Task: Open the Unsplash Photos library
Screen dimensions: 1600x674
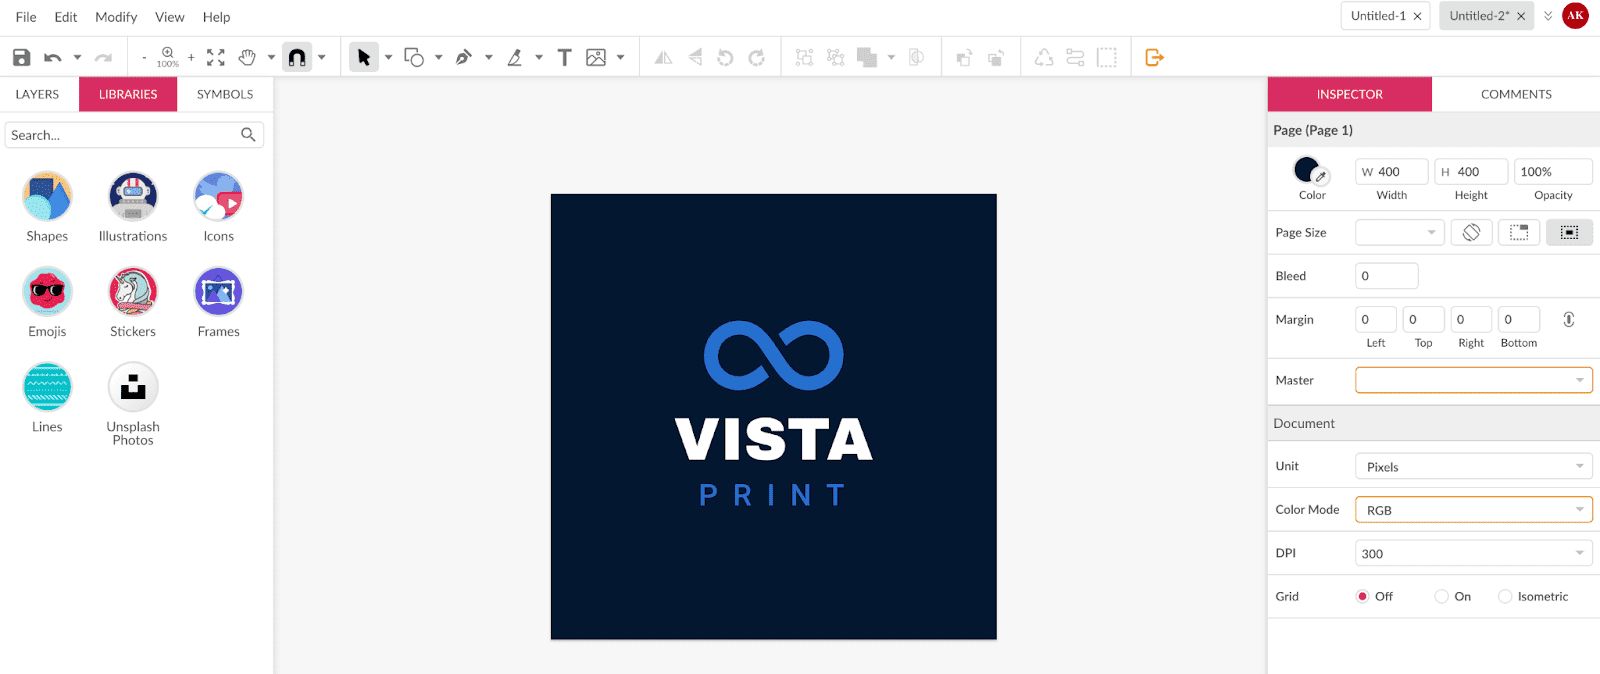Action: tap(133, 404)
